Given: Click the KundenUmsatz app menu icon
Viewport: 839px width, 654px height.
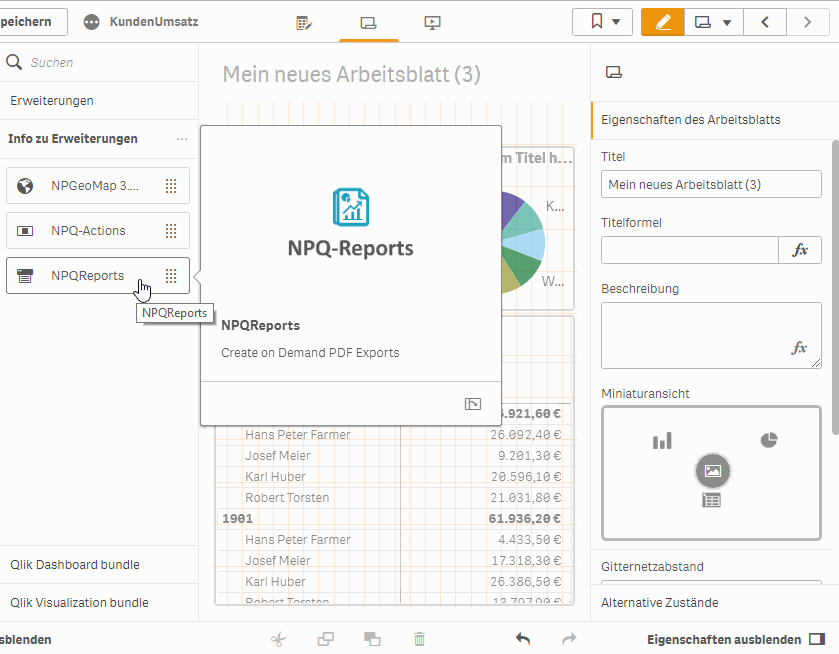Looking at the screenshot, I should click(x=91, y=22).
